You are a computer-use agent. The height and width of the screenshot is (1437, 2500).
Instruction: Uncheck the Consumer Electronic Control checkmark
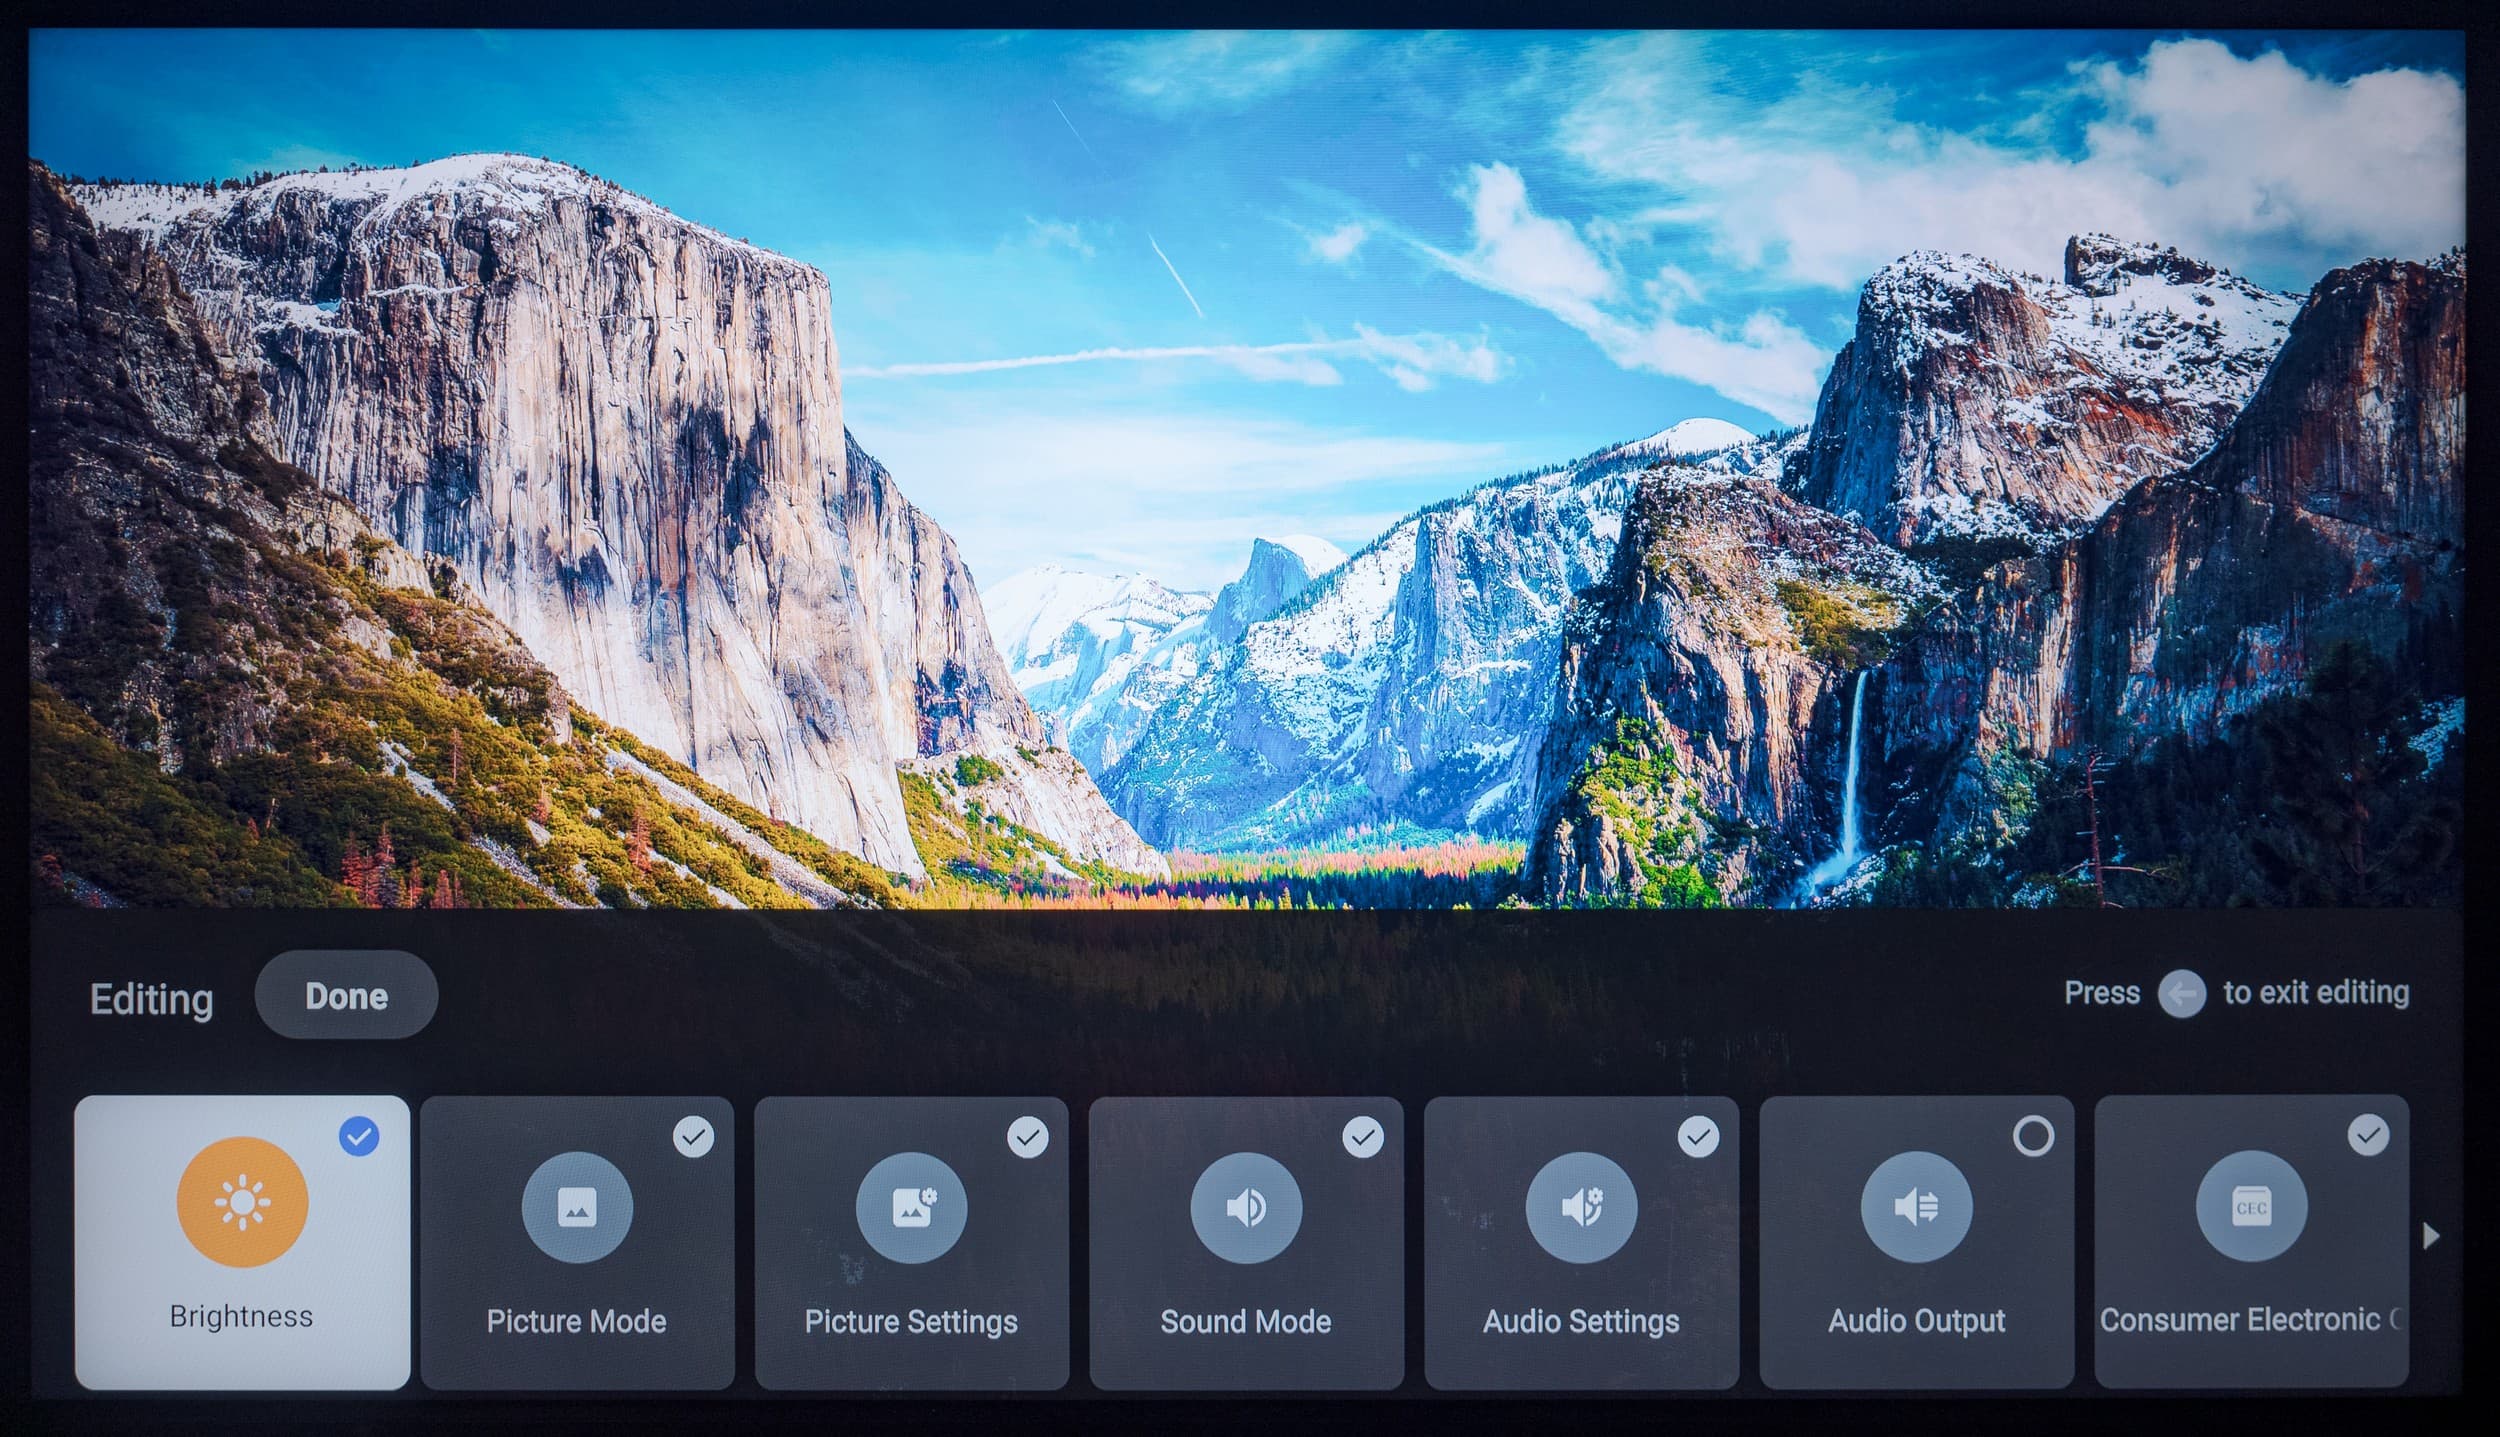pyautogui.click(x=2368, y=1135)
